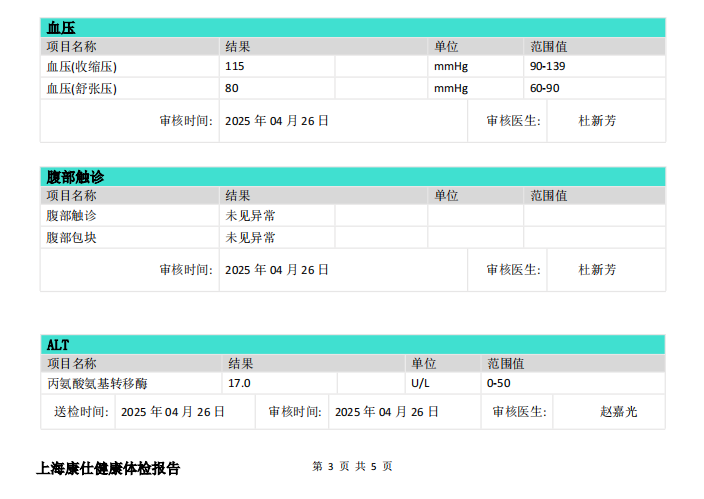Select the reference range 90-139
Screen dimensions: 704x499
point(549,66)
